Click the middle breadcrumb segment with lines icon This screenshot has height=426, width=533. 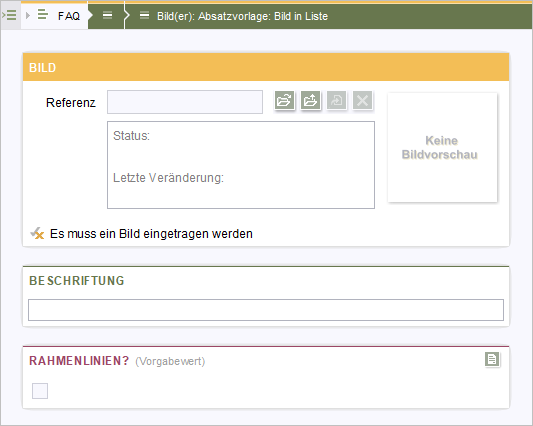coord(107,15)
